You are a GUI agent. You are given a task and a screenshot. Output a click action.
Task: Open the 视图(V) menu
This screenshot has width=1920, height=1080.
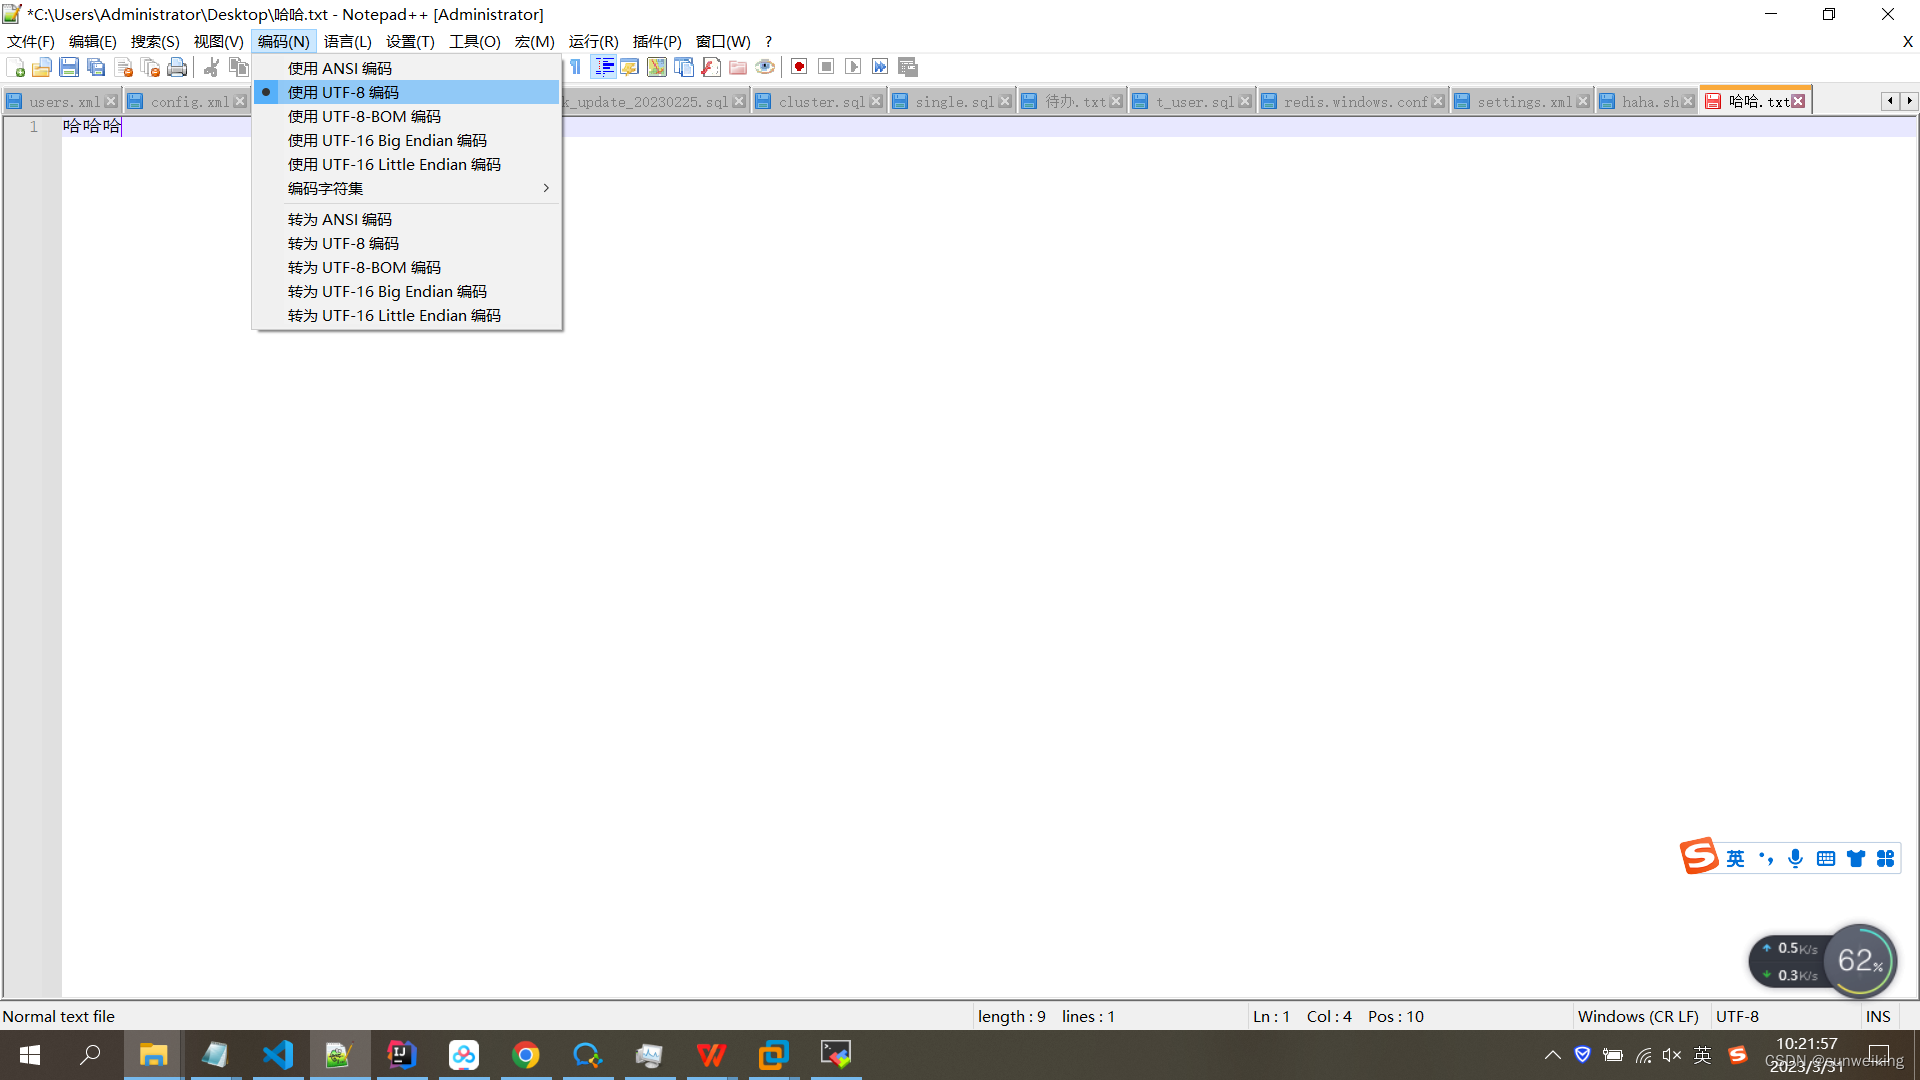[219, 41]
